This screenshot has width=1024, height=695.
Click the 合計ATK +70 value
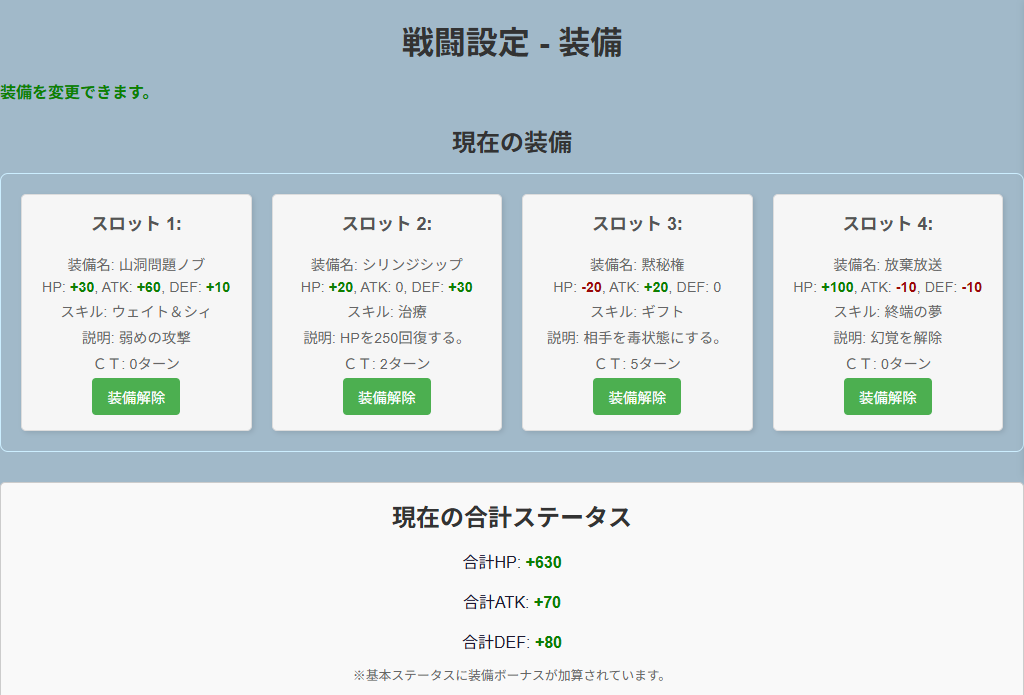point(547,603)
